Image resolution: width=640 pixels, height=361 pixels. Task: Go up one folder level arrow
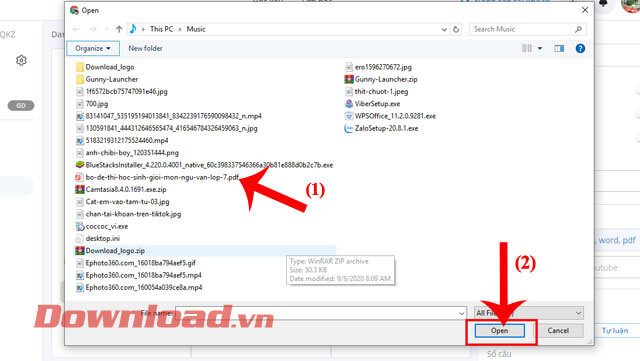tap(119, 29)
